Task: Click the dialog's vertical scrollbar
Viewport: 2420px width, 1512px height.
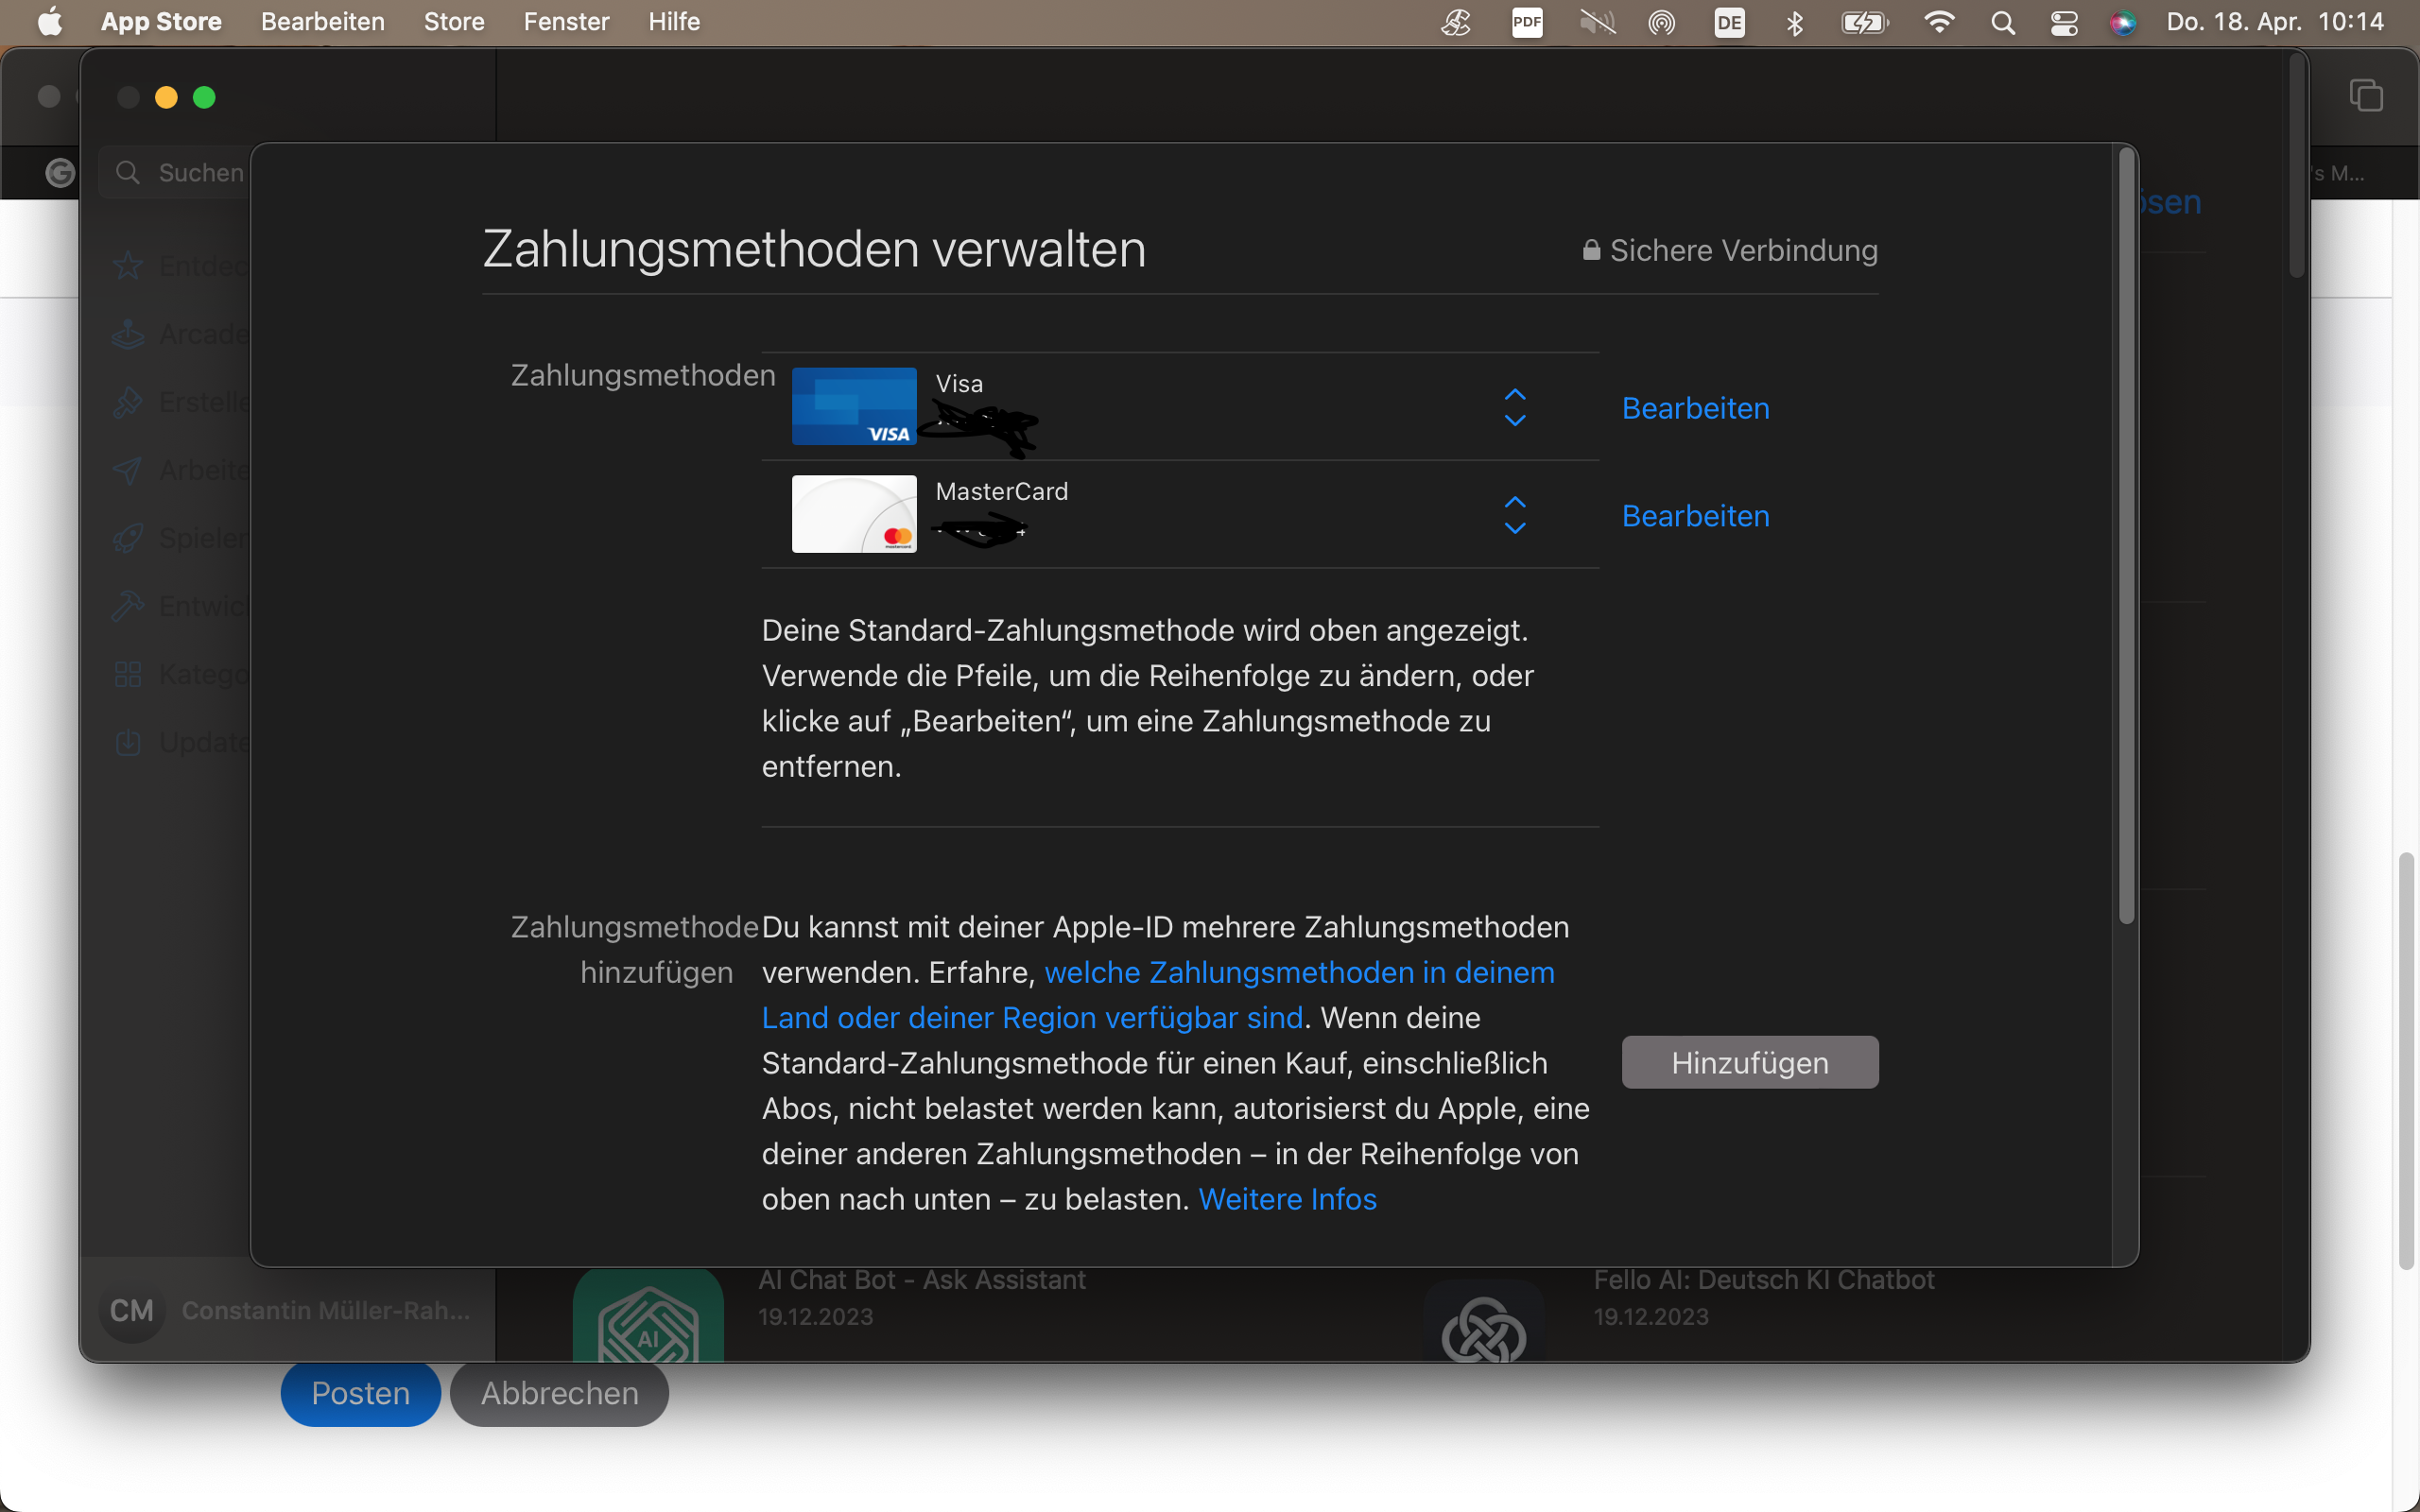Action: [x=2126, y=540]
